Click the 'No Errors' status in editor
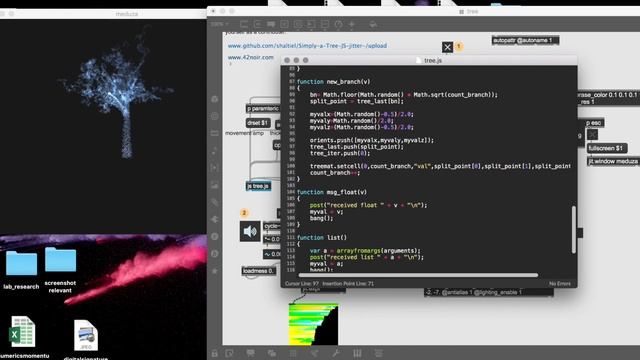This screenshot has width=640, height=360. point(560,284)
